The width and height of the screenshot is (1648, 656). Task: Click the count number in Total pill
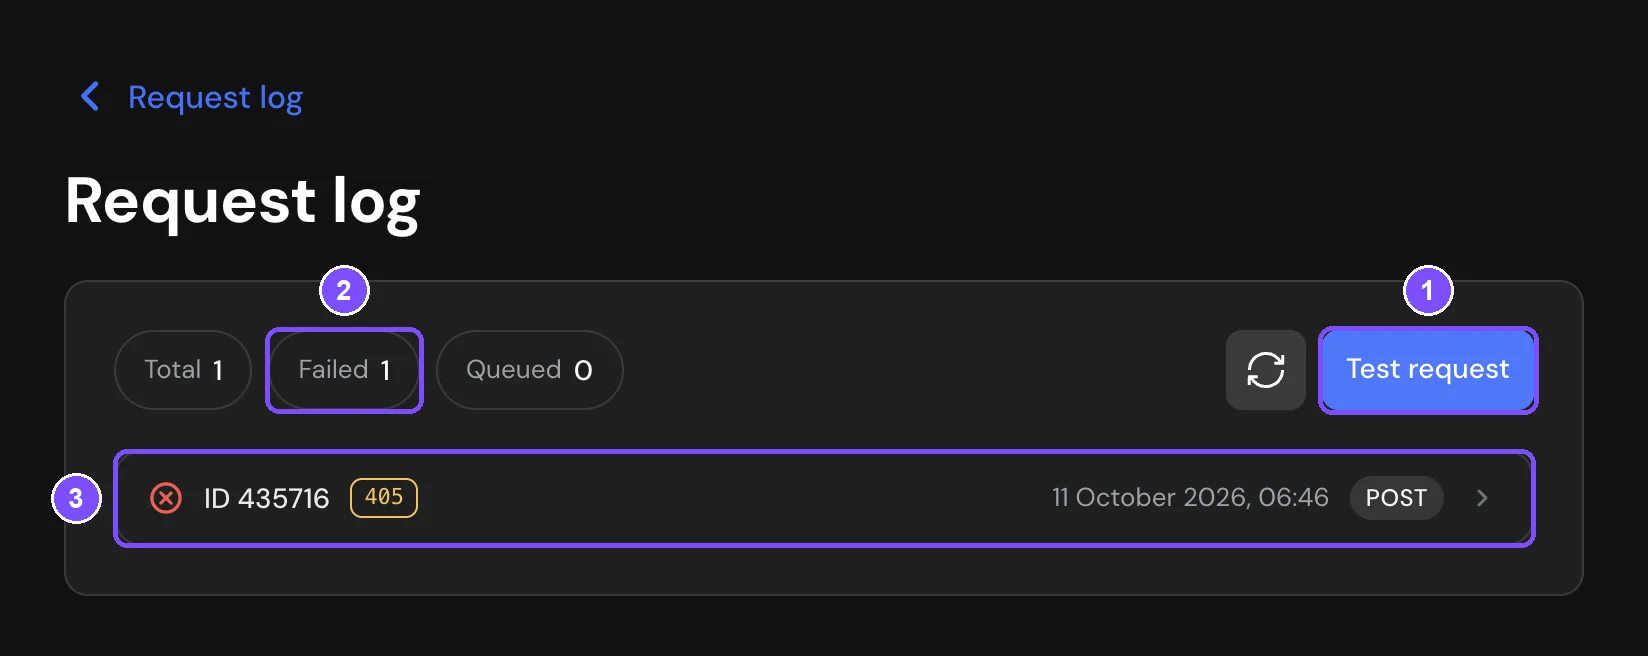(x=218, y=371)
